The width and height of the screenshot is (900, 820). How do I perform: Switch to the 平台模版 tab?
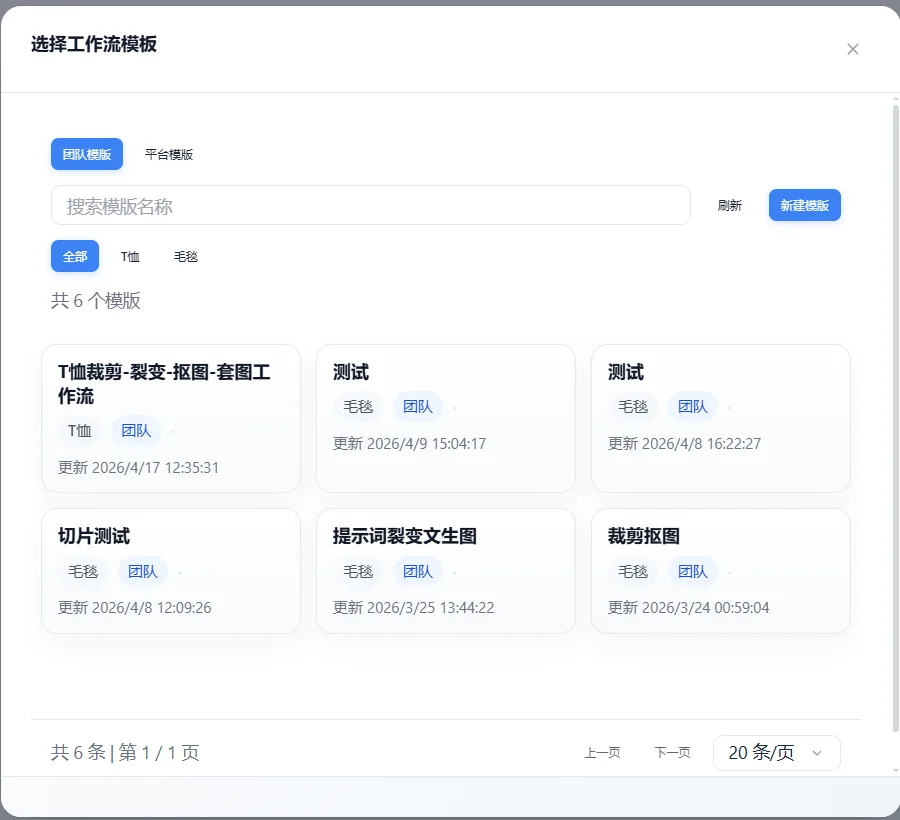point(169,154)
